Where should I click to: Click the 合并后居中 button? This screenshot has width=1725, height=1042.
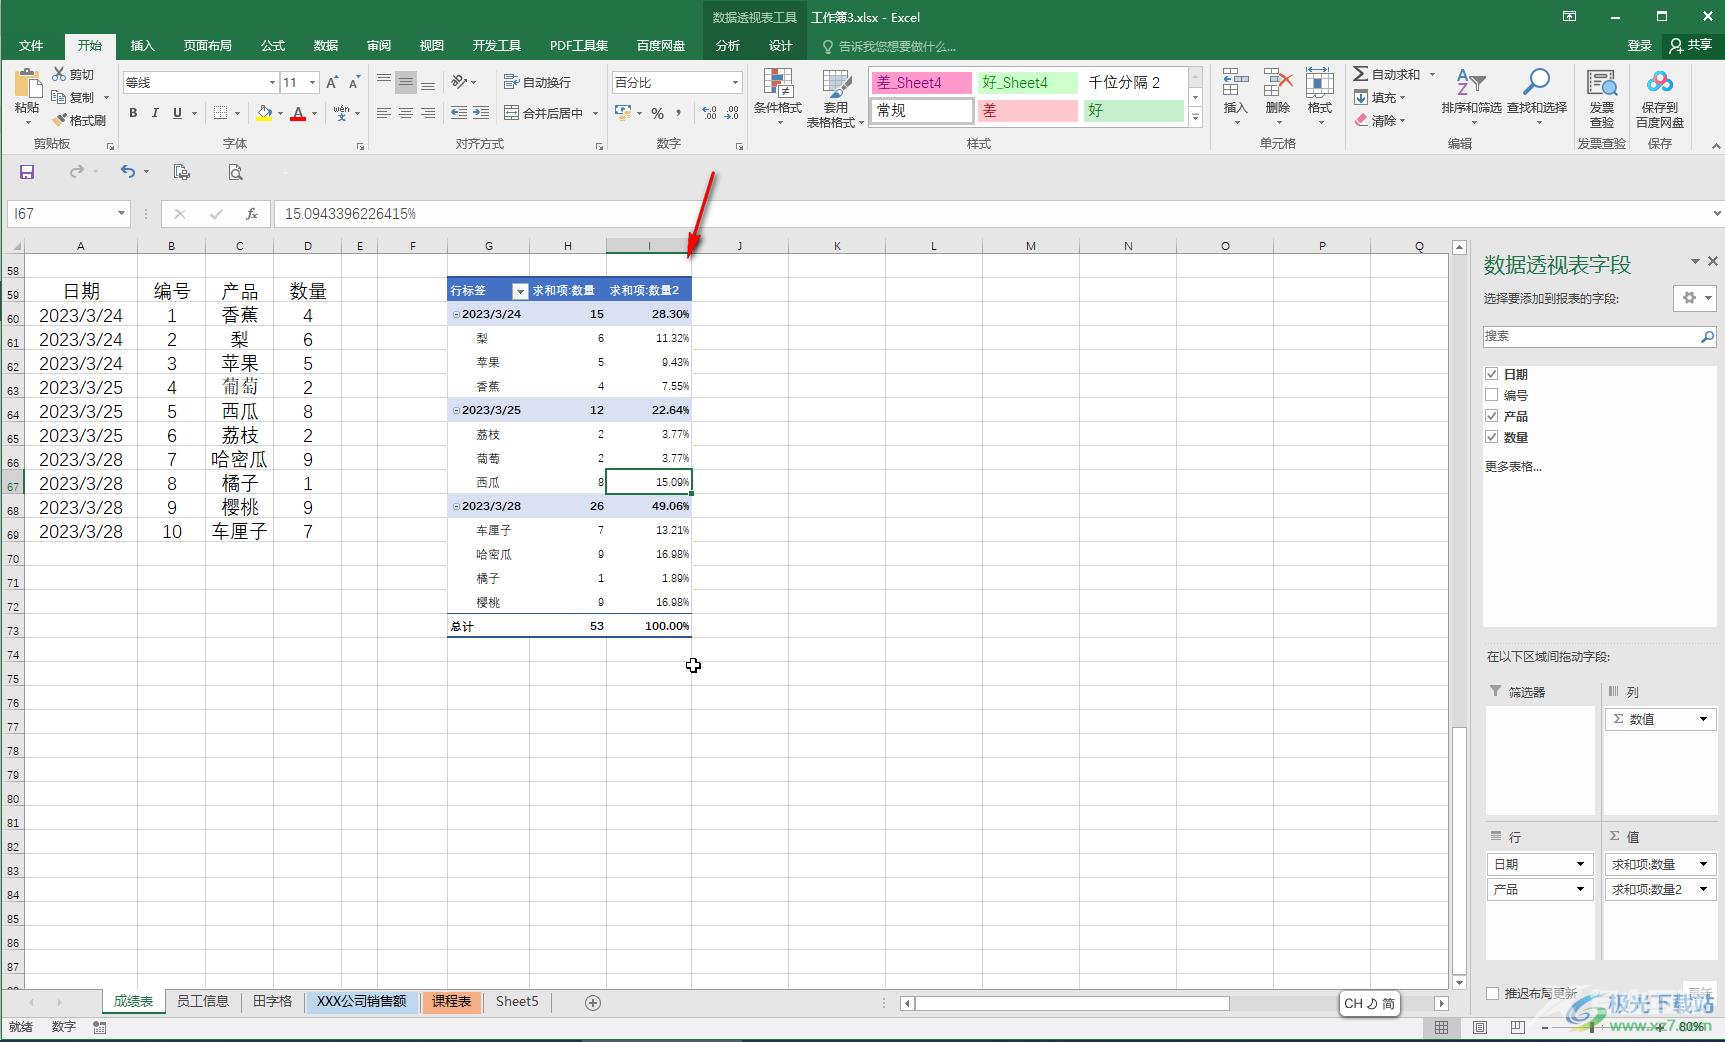(544, 113)
